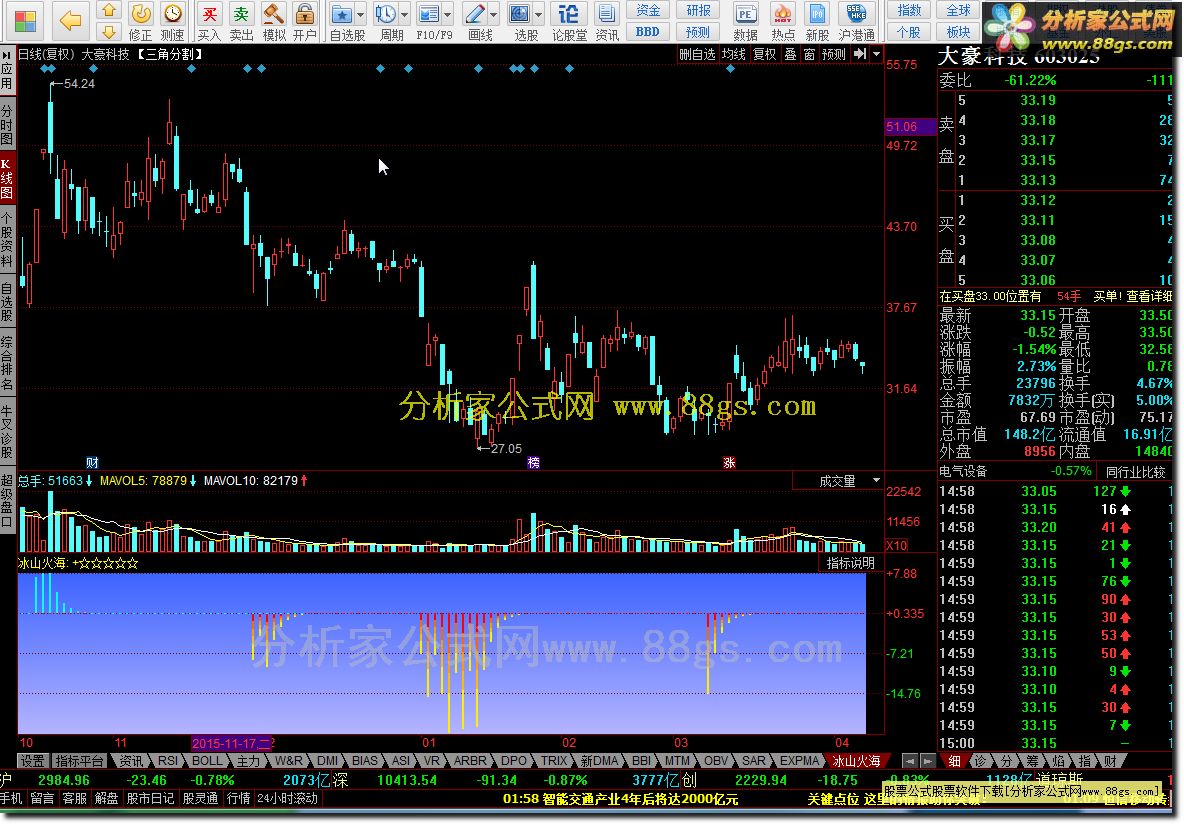
Task: Click the 买入 buy icon
Action: pos(209,21)
